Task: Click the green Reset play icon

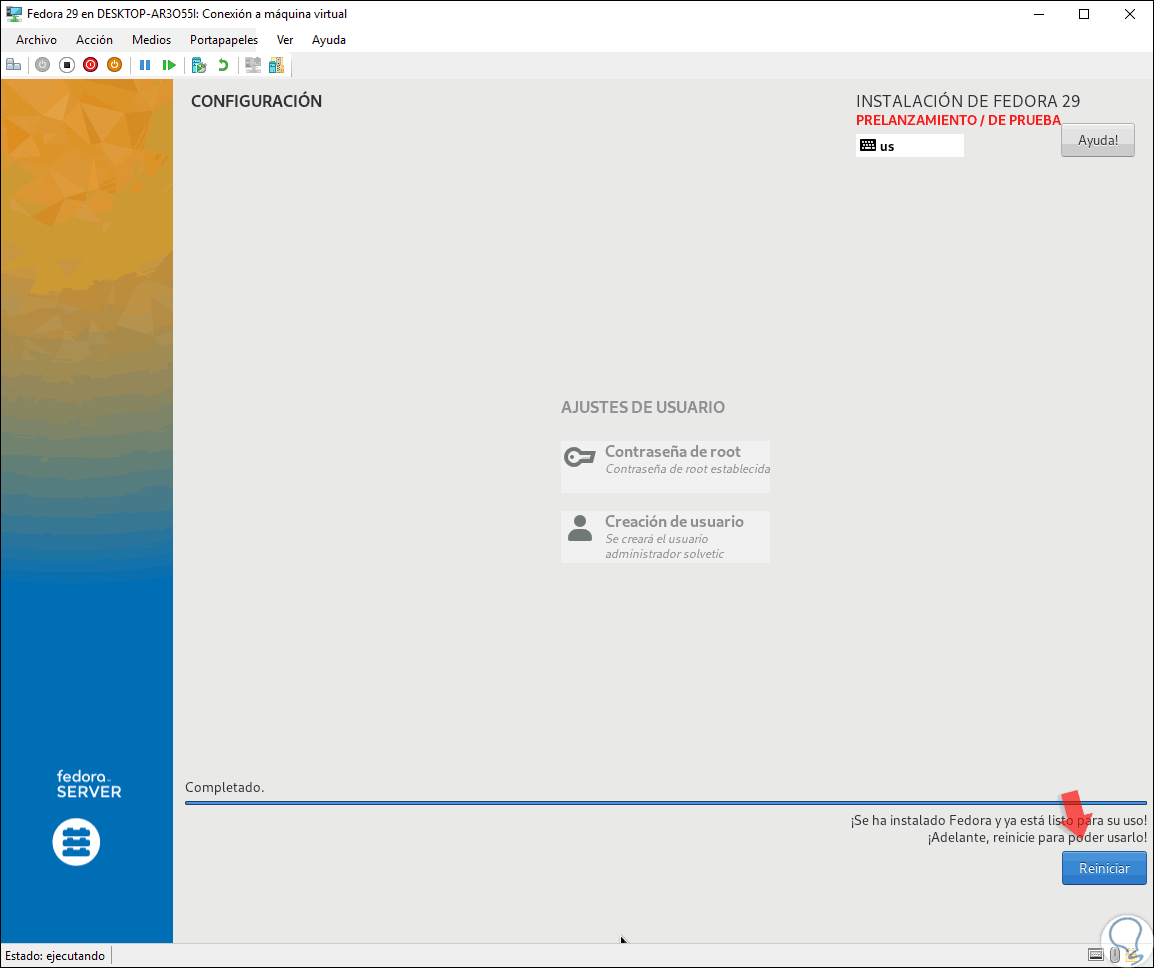Action: (x=169, y=65)
